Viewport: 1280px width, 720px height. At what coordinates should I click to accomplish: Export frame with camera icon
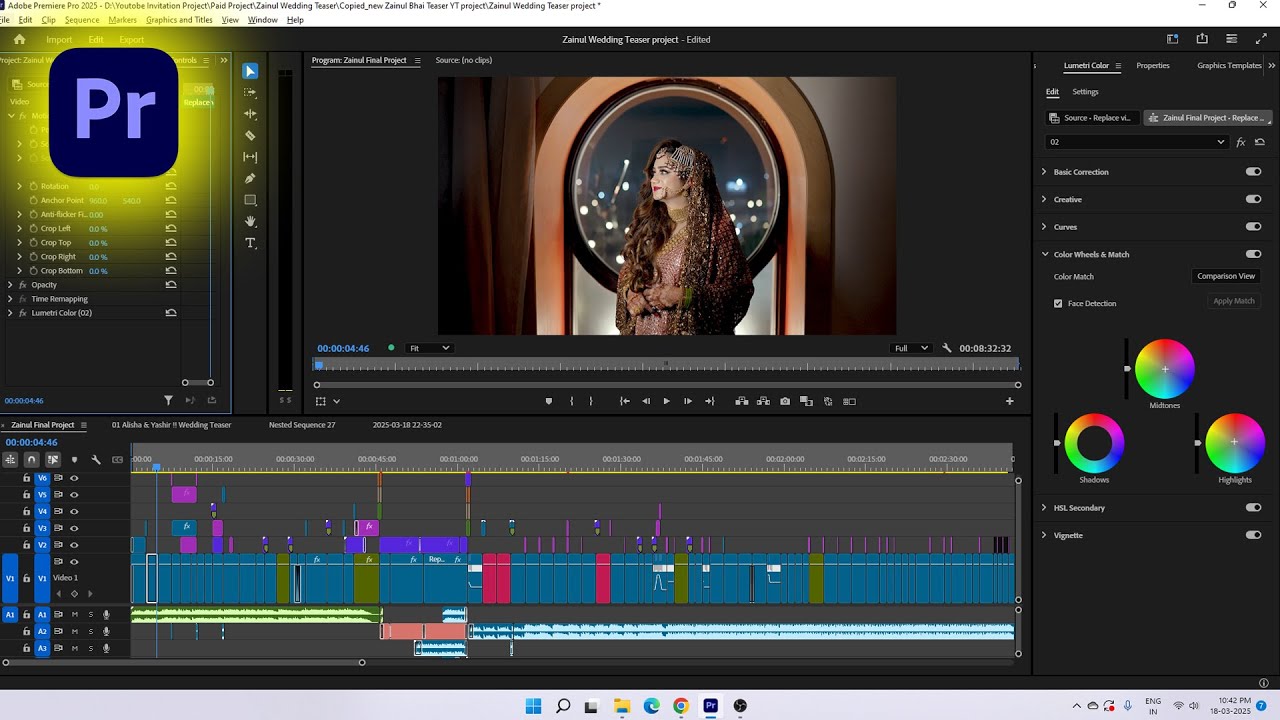coord(785,401)
